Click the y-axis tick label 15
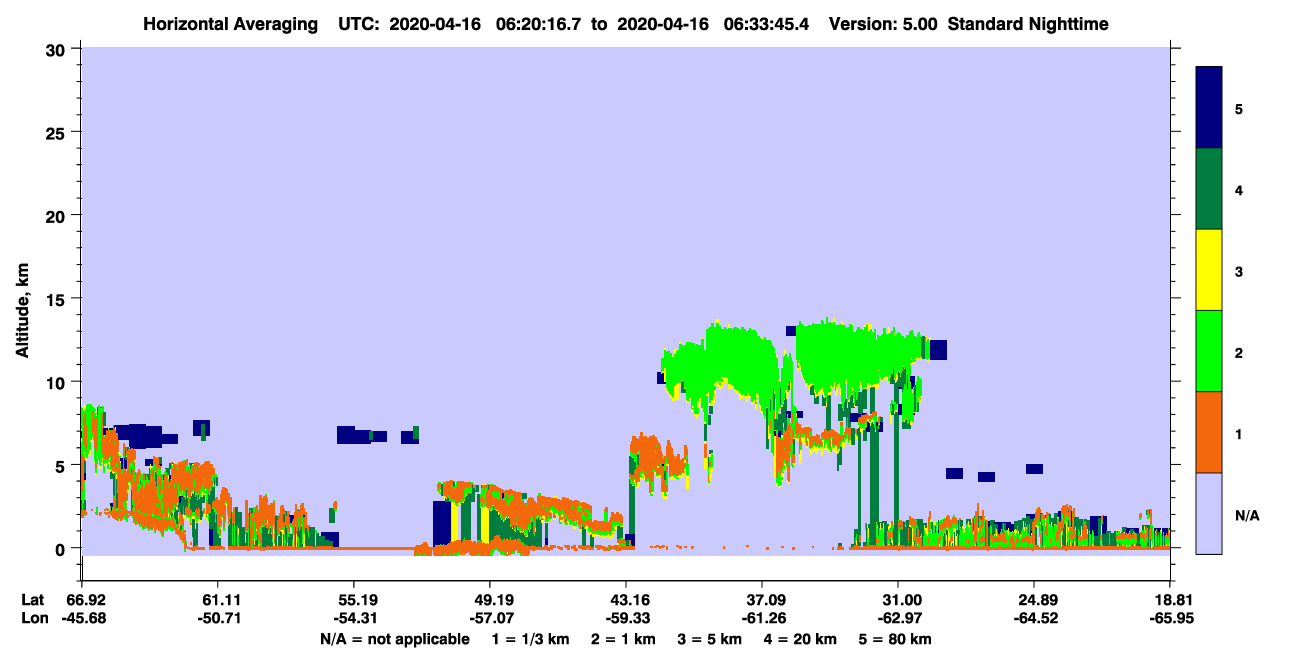This screenshot has height=667, width=1300. pyautogui.click(x=58, y=299)
